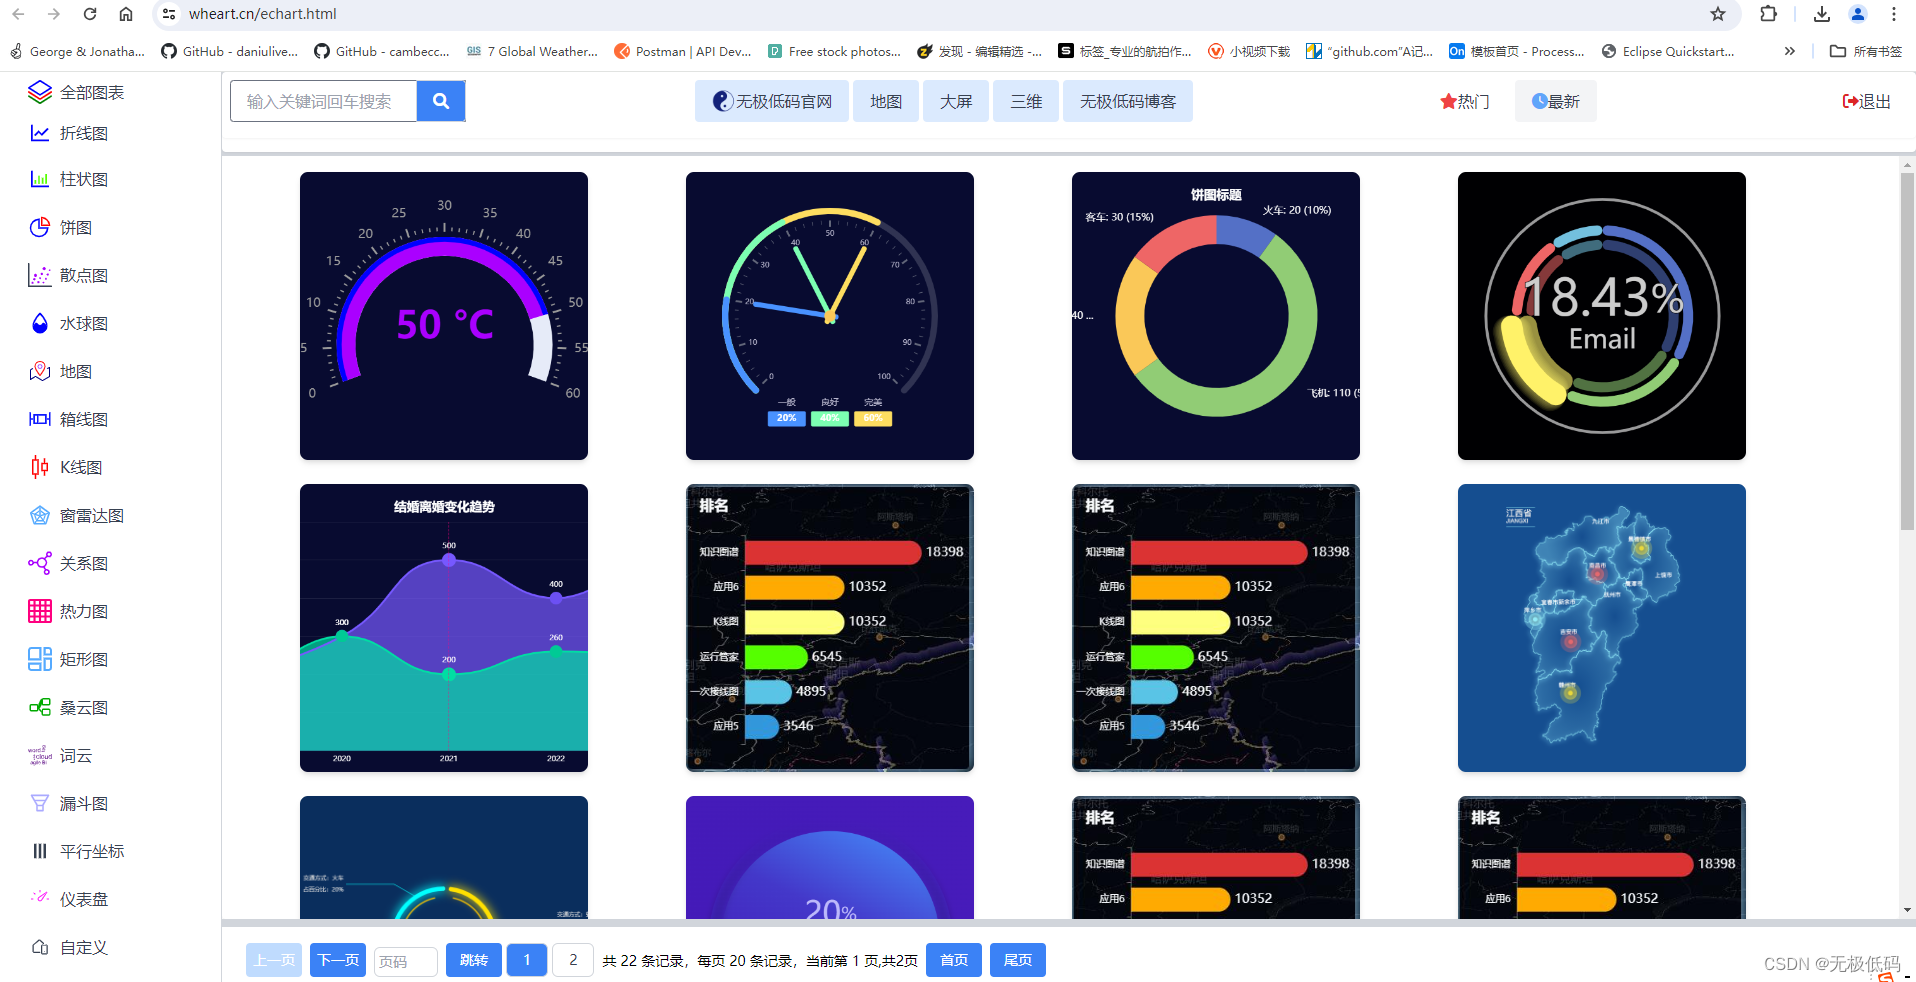1916x982 pixels.
Task: Click the 退出 logout link
Action: [x=1866, y=101]
